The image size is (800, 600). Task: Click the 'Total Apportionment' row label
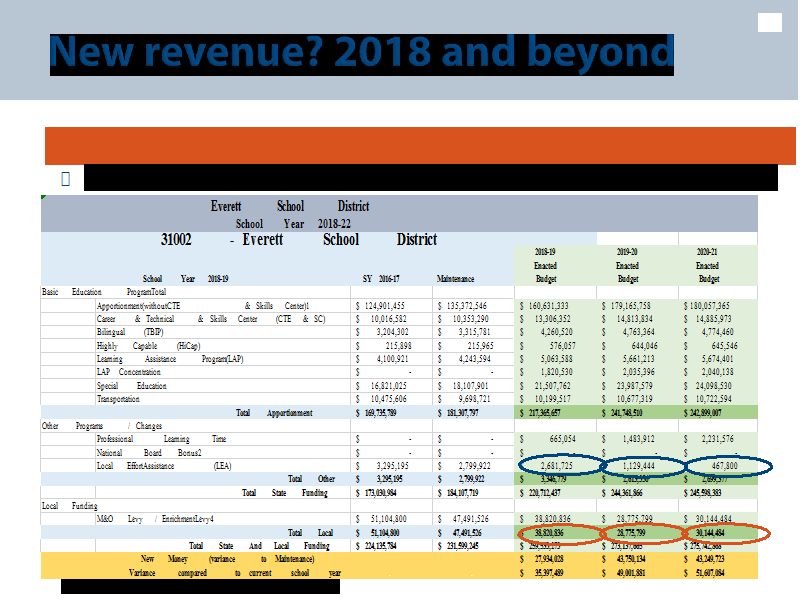(274, 413)
